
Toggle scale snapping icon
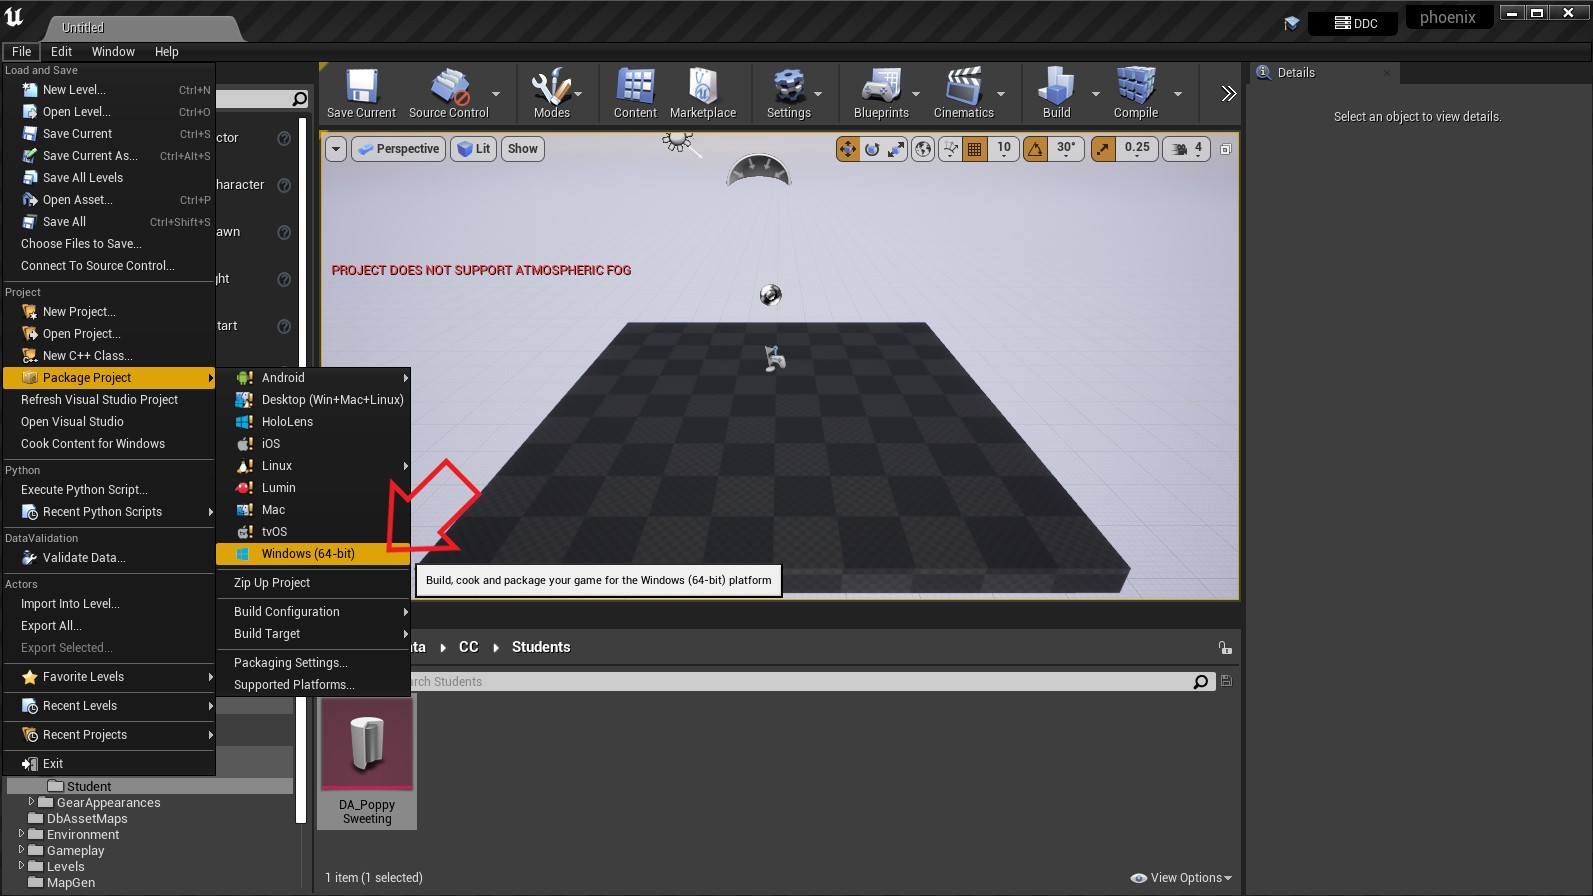pyautogui.click(x=1103, y=149)
